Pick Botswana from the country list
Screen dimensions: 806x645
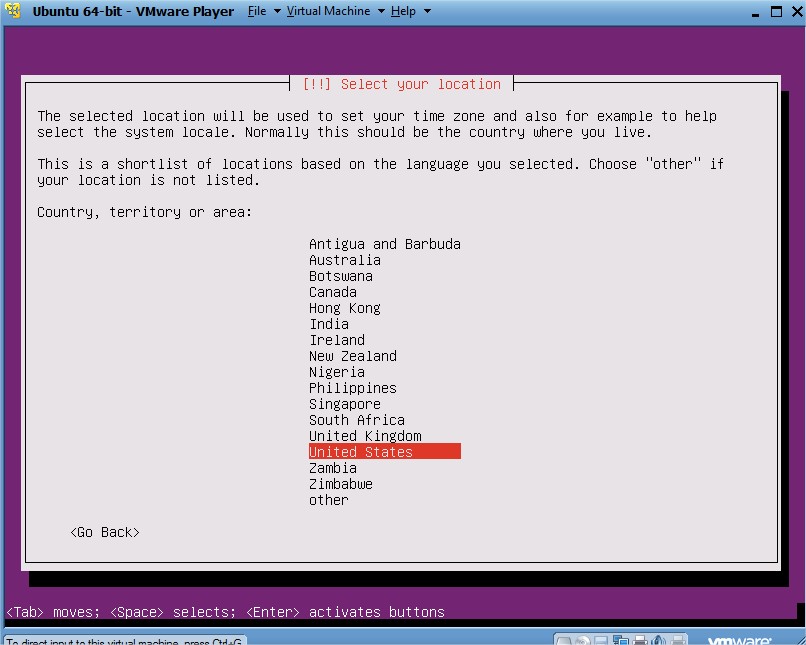tap(340, 275)
